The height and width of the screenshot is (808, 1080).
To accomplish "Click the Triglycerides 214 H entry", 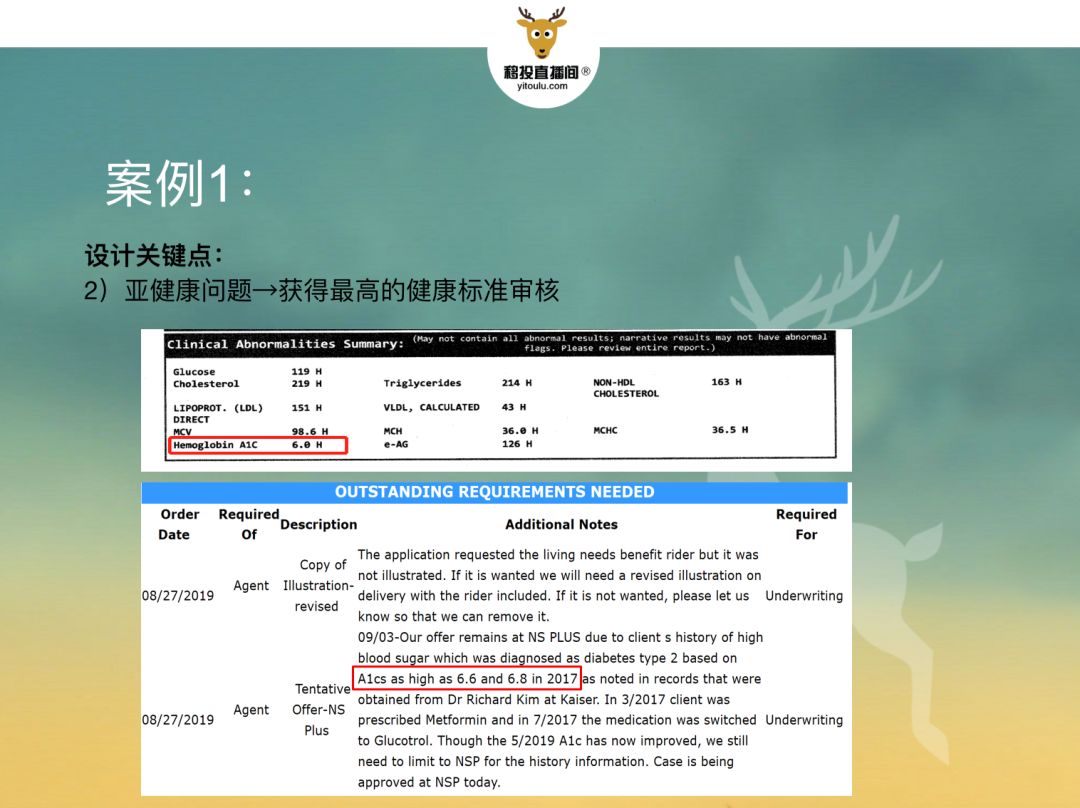I will coord(457,383).
